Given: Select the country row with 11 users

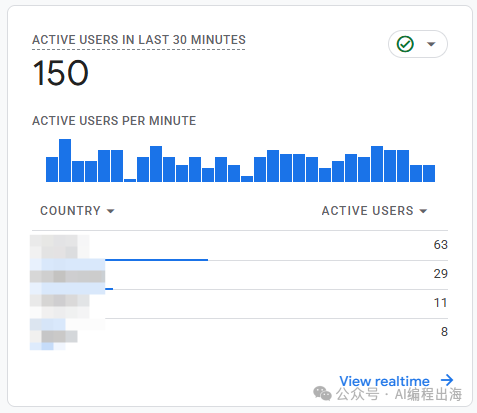Looking at the screenshot, I should 240,304.
